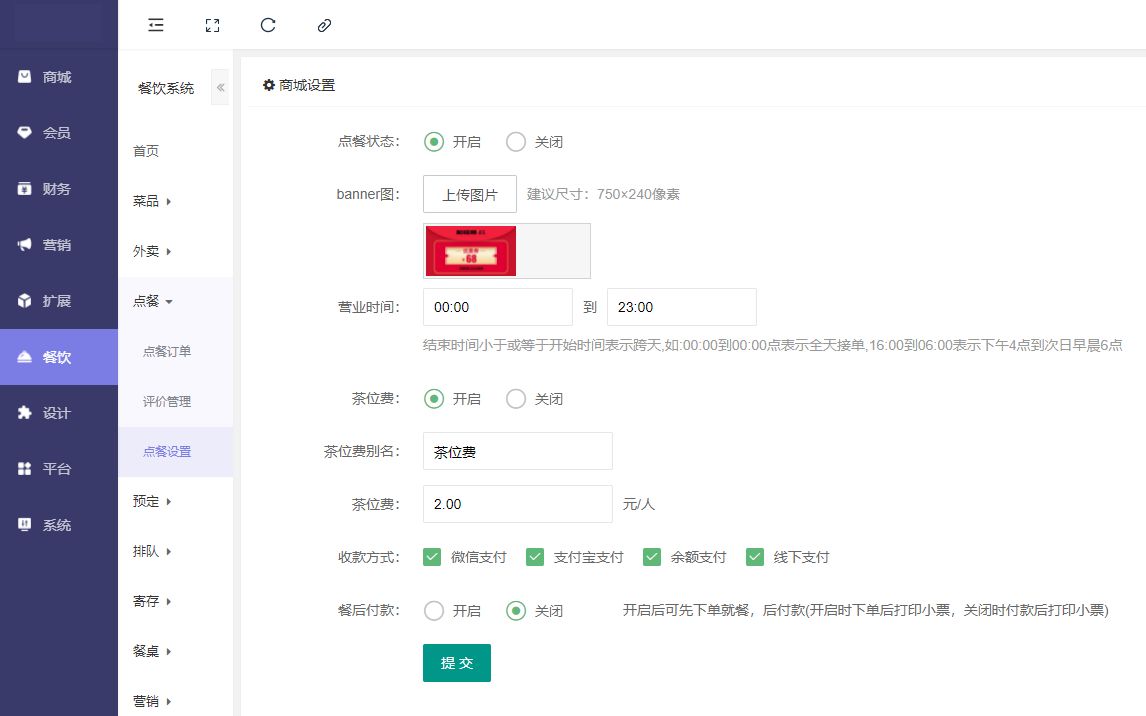This screenshot has height=716, width=1146.
Task: Click the 提交 submit button
Action: [x=457, y=663]
